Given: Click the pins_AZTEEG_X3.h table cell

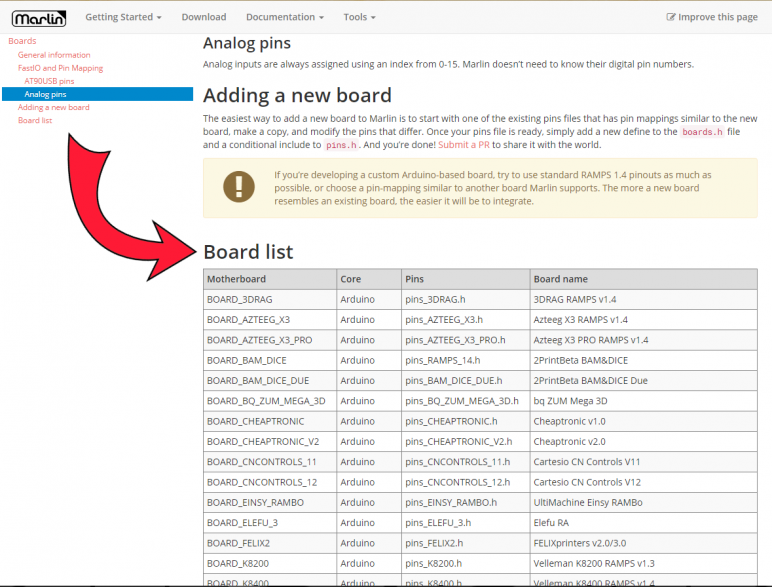Looking at the screenshot, I should [444, 320].
